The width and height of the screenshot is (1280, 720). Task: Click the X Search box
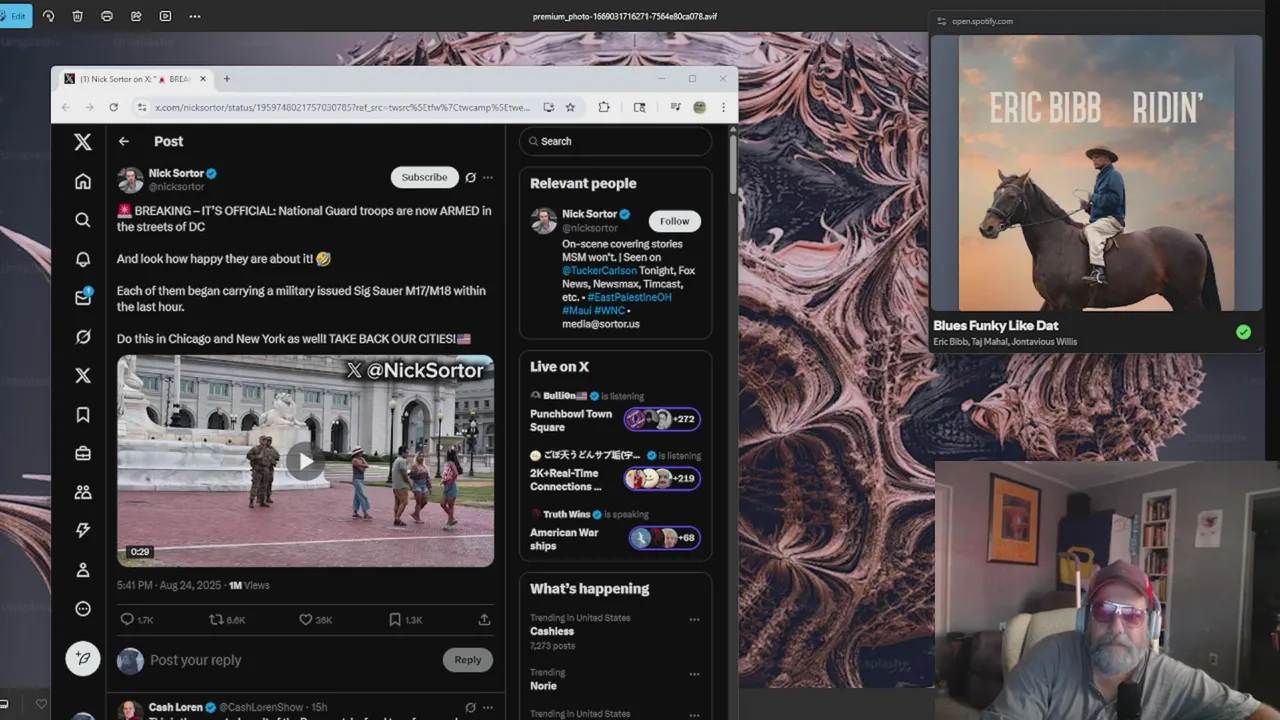tap(615, 141)
